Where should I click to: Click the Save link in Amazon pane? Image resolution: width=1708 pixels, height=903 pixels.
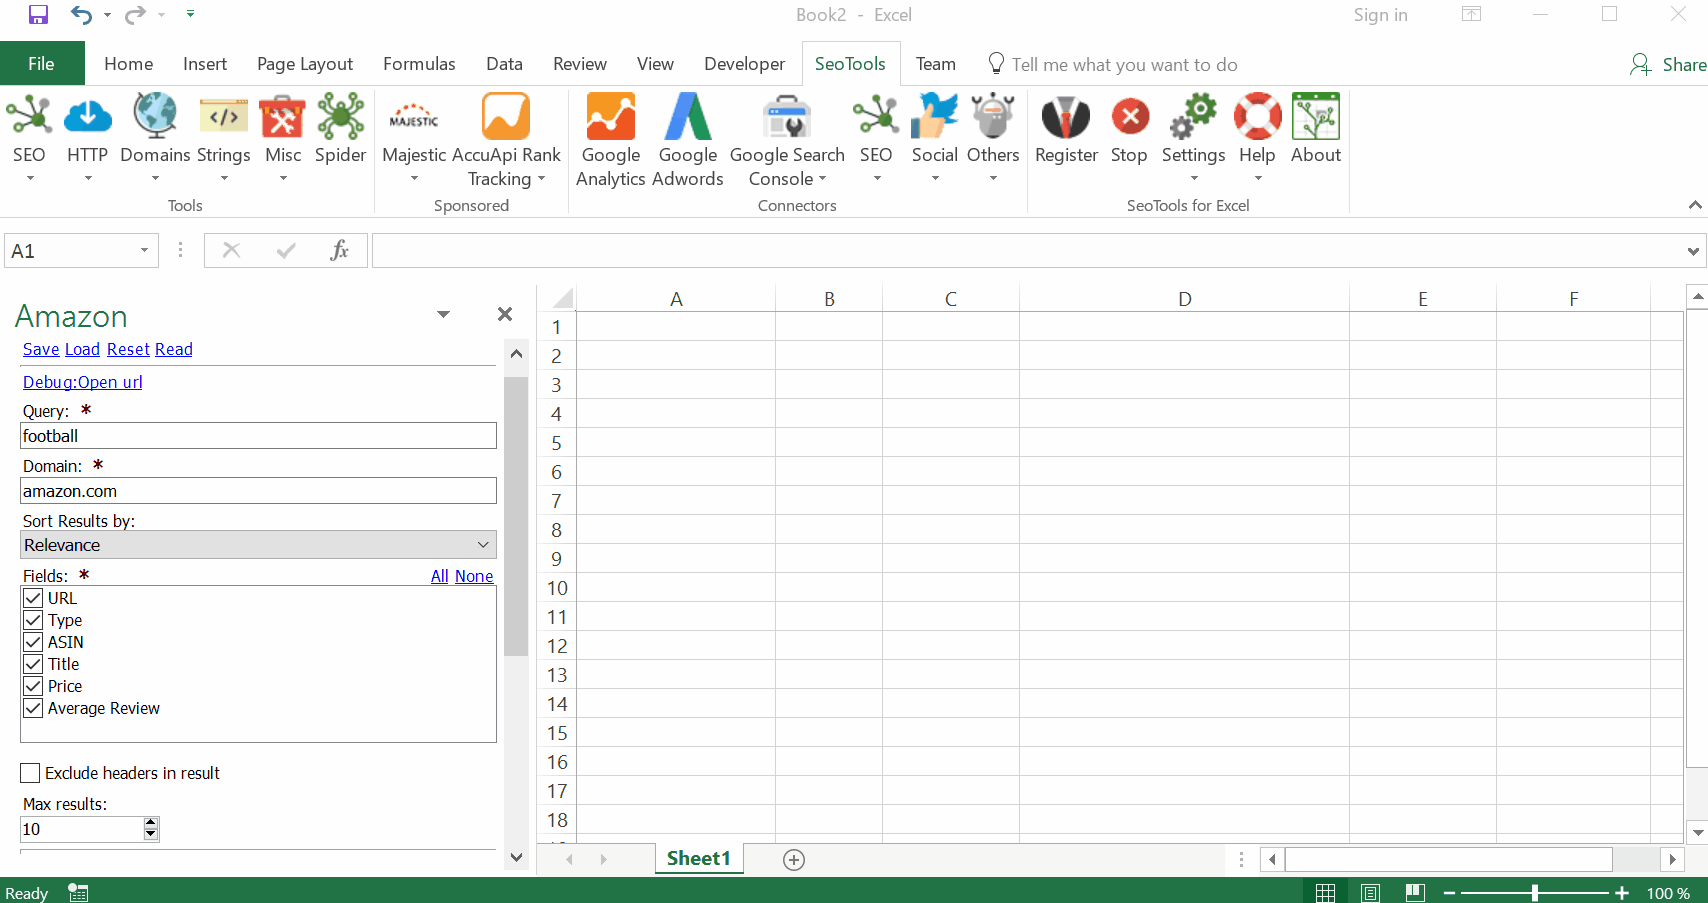41,349
